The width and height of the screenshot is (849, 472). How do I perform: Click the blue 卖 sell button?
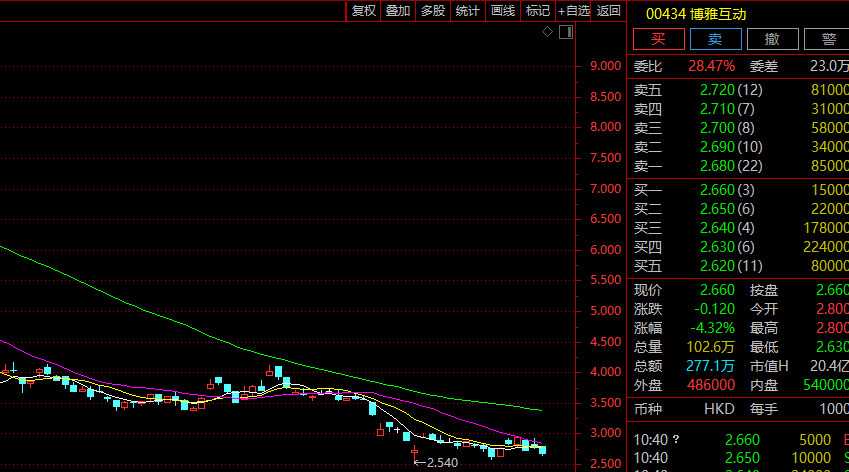[715, 39]
